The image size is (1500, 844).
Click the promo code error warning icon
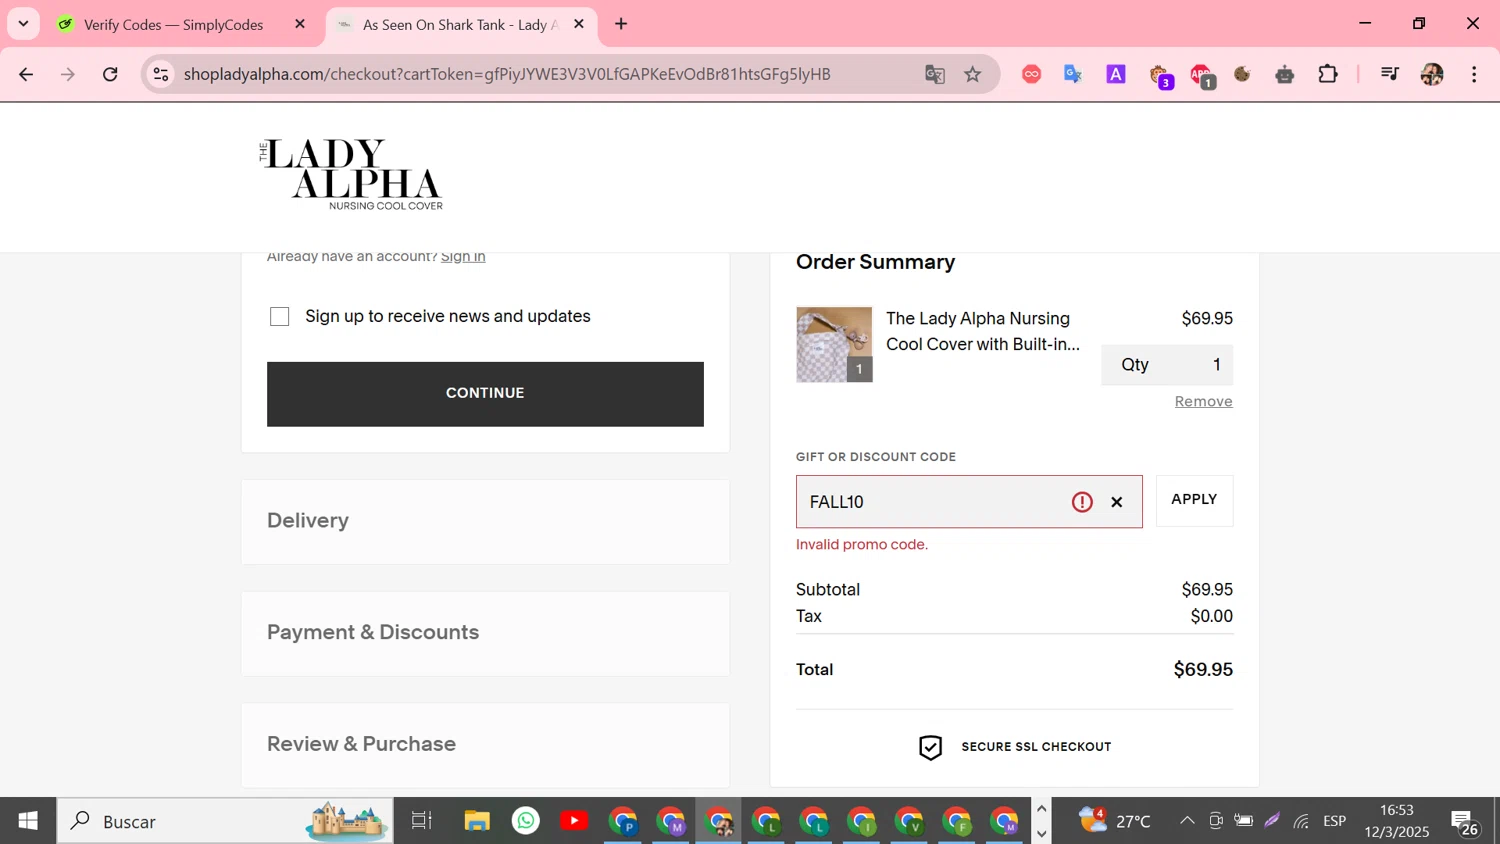pyautogui.click(x=1082, y=502)
